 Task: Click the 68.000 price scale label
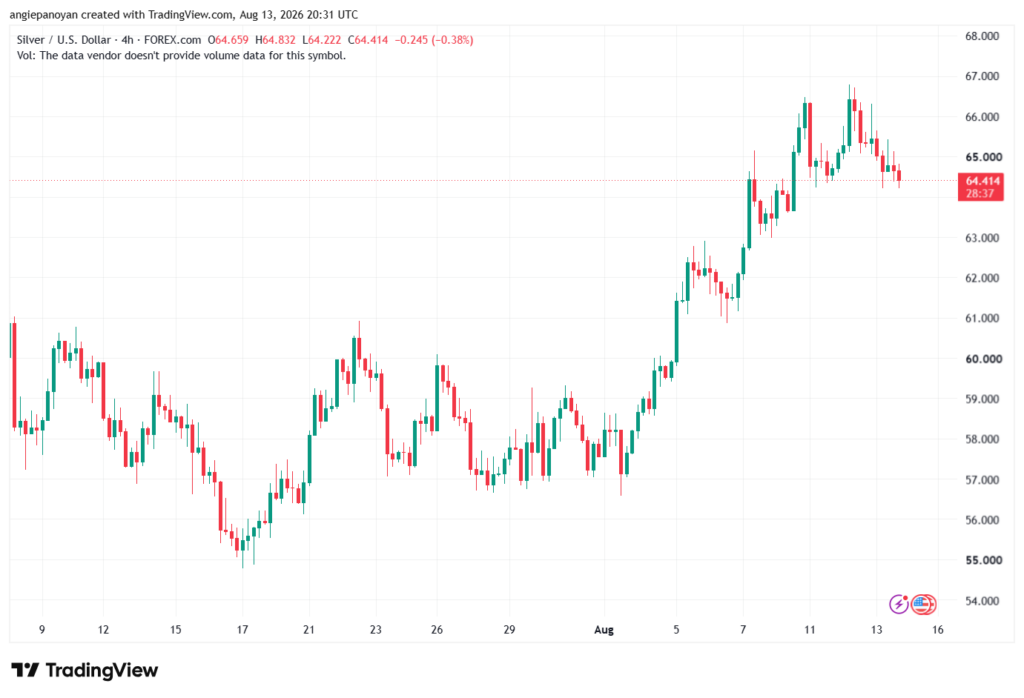pyautogui.click(x=982, y=36)
